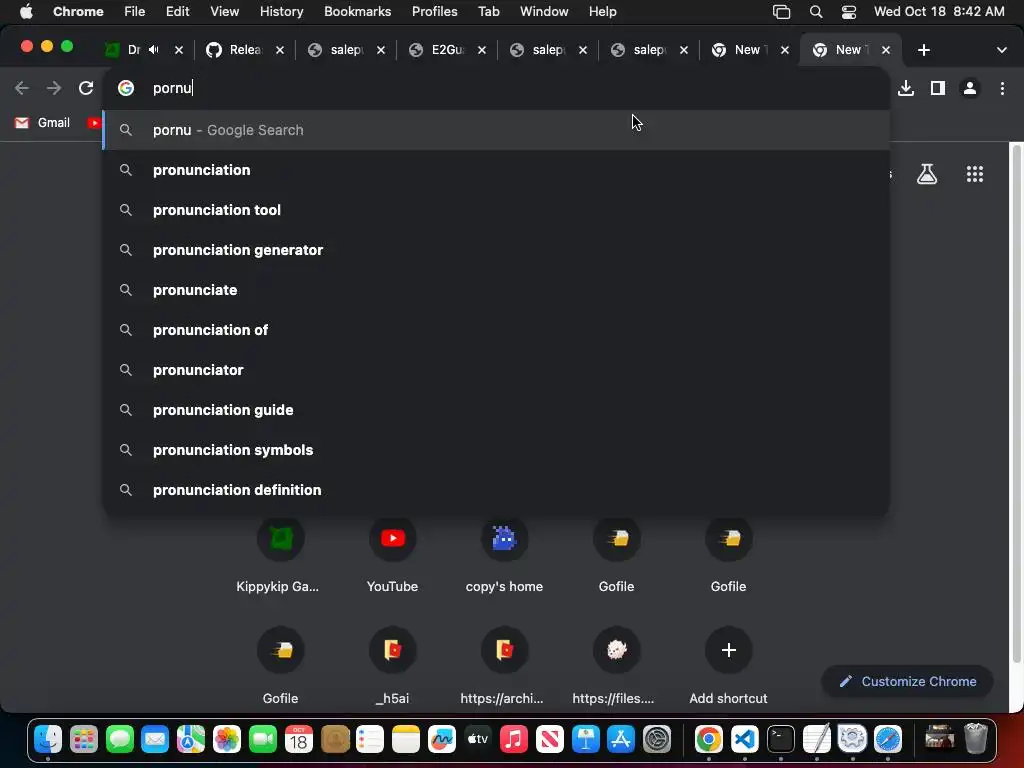Viewport: 1024px width, 768px height.
Task: Open Safari from the dock
Action: pos(888,739)
